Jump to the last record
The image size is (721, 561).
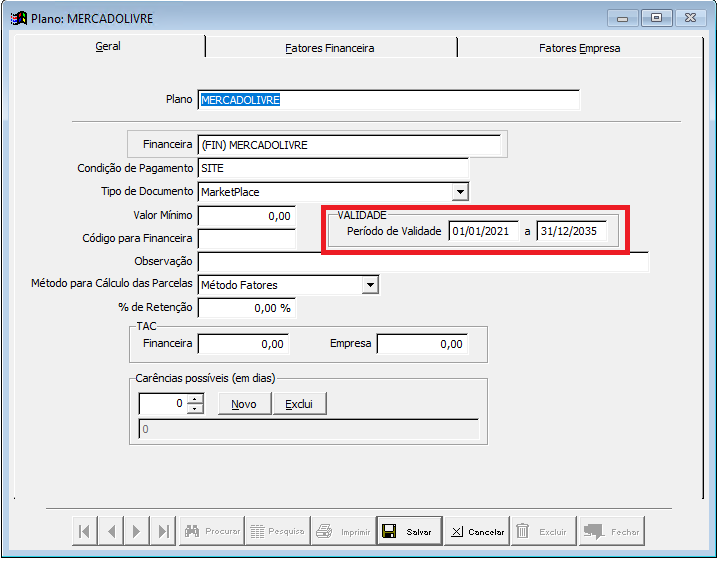click(x=163, y=531)
